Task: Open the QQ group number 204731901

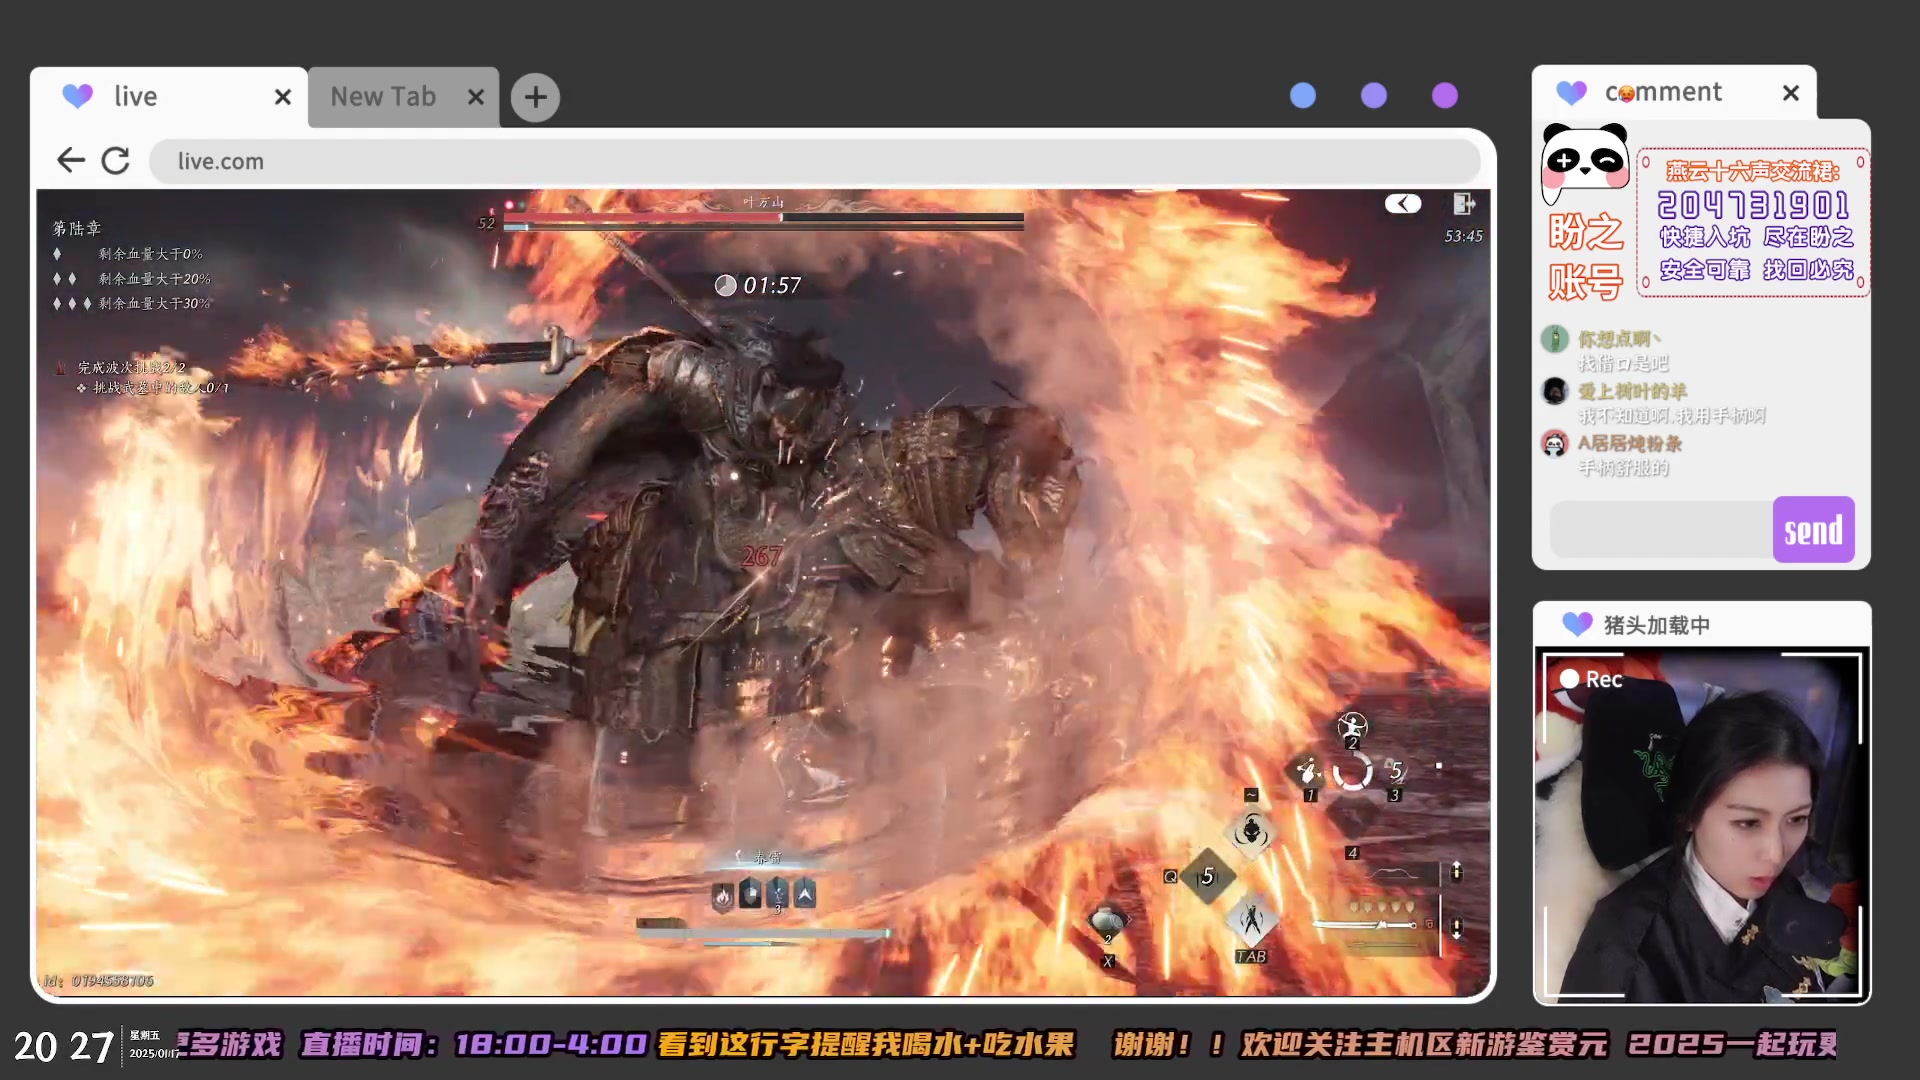Action: click(x=1753, y=205)
